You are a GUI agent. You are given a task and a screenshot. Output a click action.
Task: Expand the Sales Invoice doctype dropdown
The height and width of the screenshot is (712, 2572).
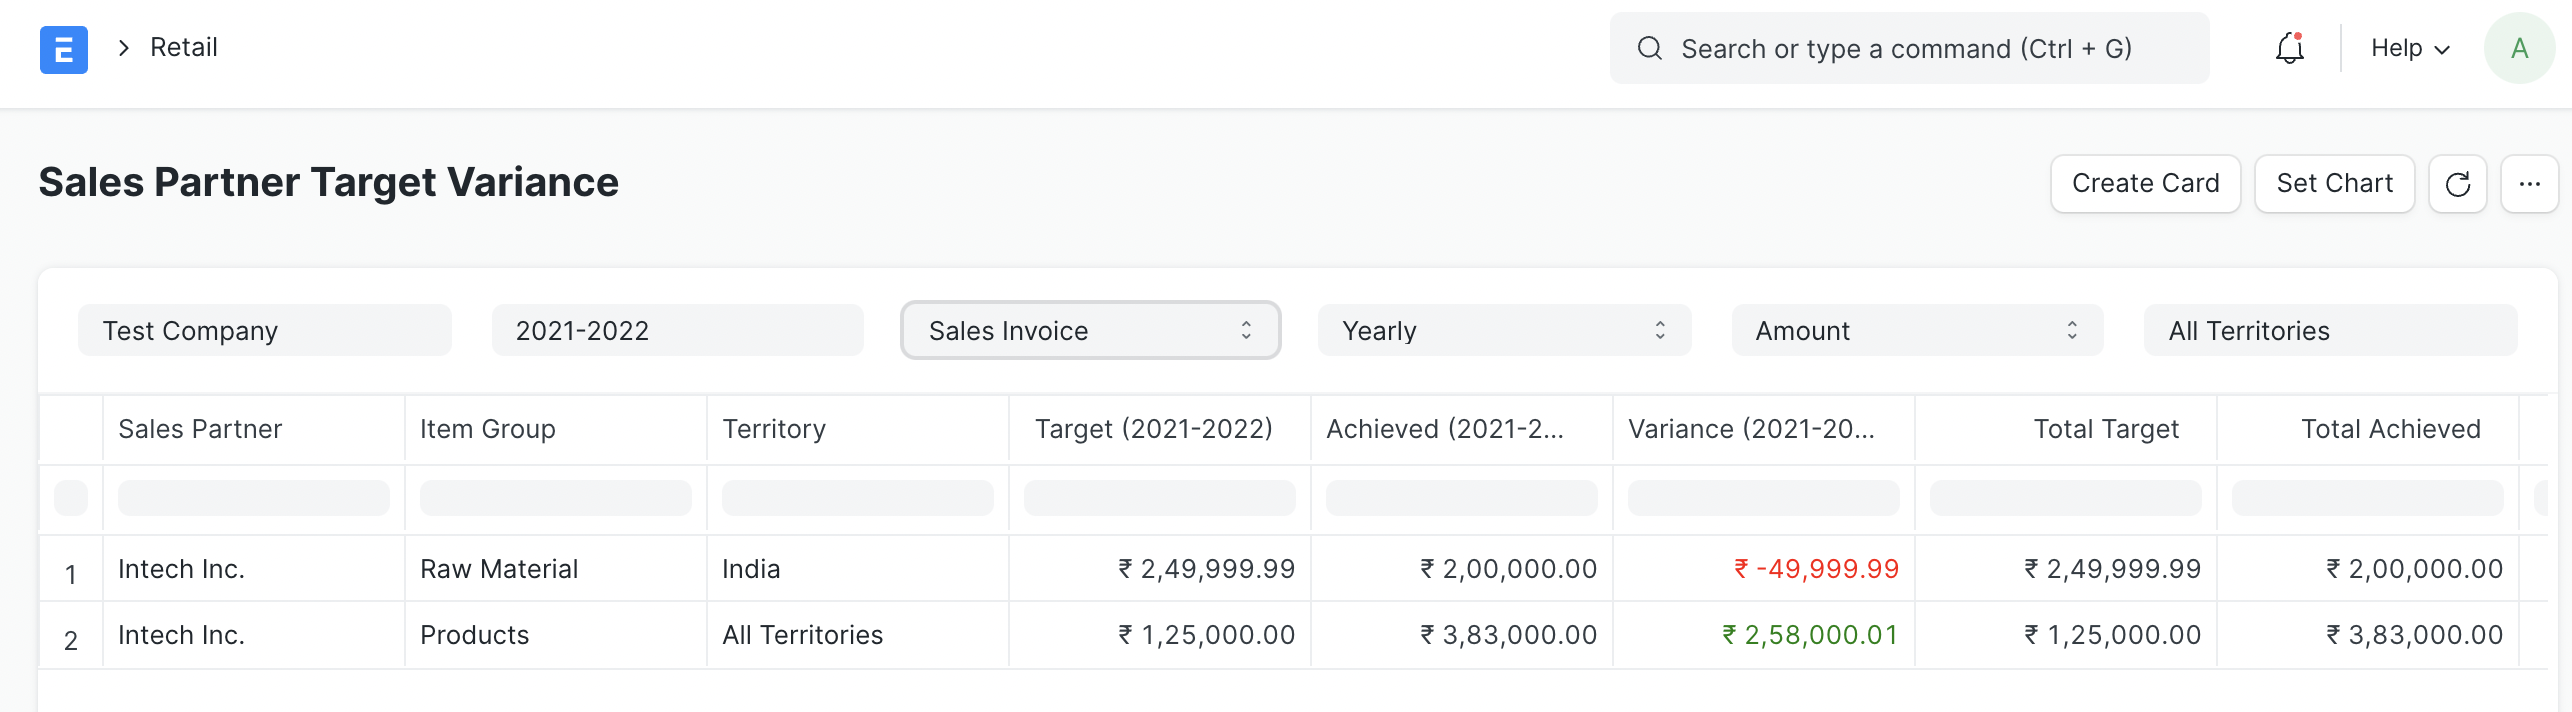[x=1090, y=331]
